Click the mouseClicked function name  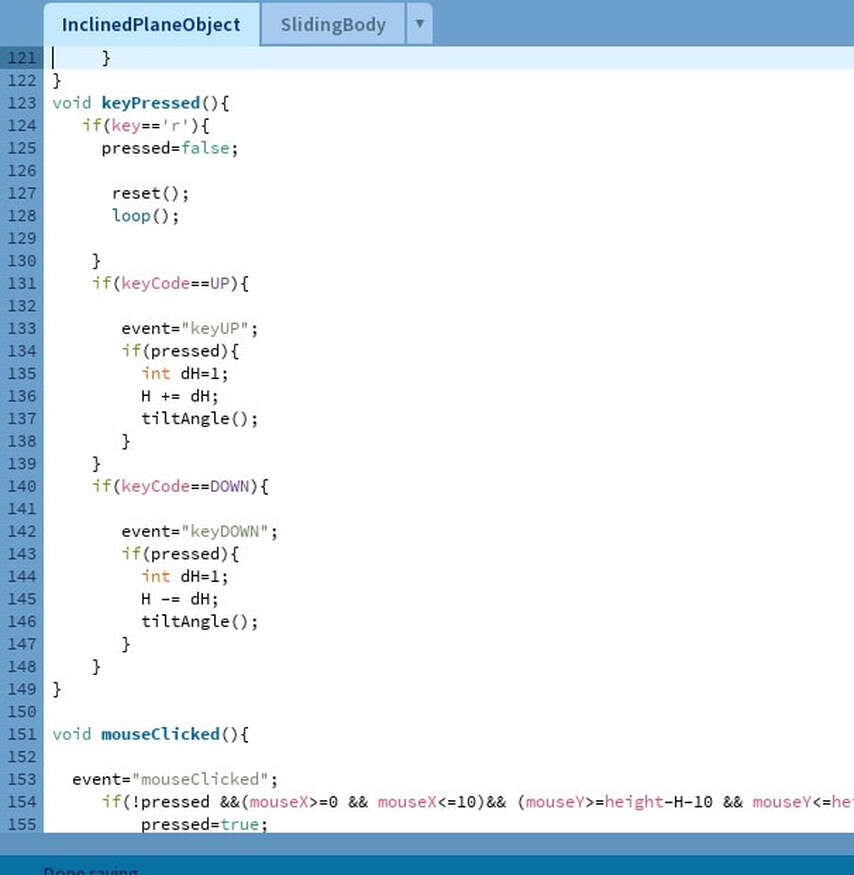coord(161,734)
